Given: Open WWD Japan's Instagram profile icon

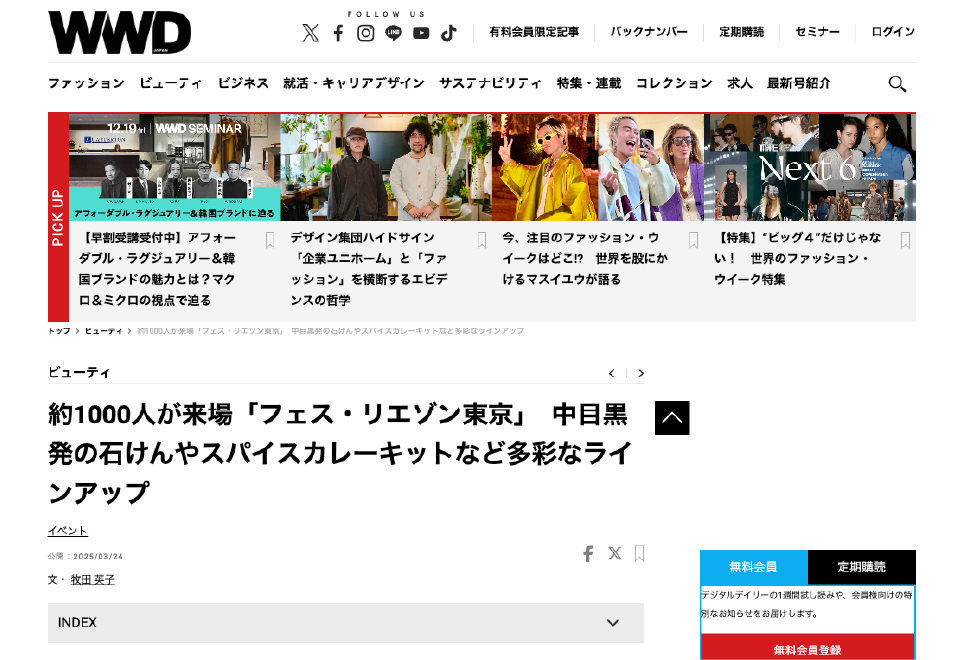Looking at the screenshot, I should [365, 33].
